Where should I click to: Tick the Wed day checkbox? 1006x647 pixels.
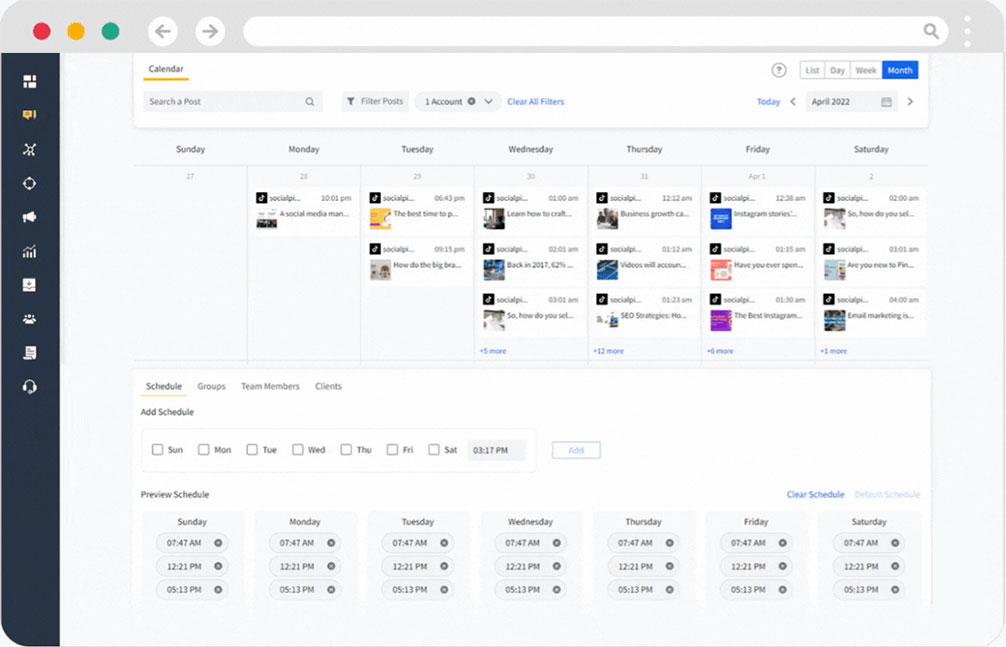tap(298, 450)
